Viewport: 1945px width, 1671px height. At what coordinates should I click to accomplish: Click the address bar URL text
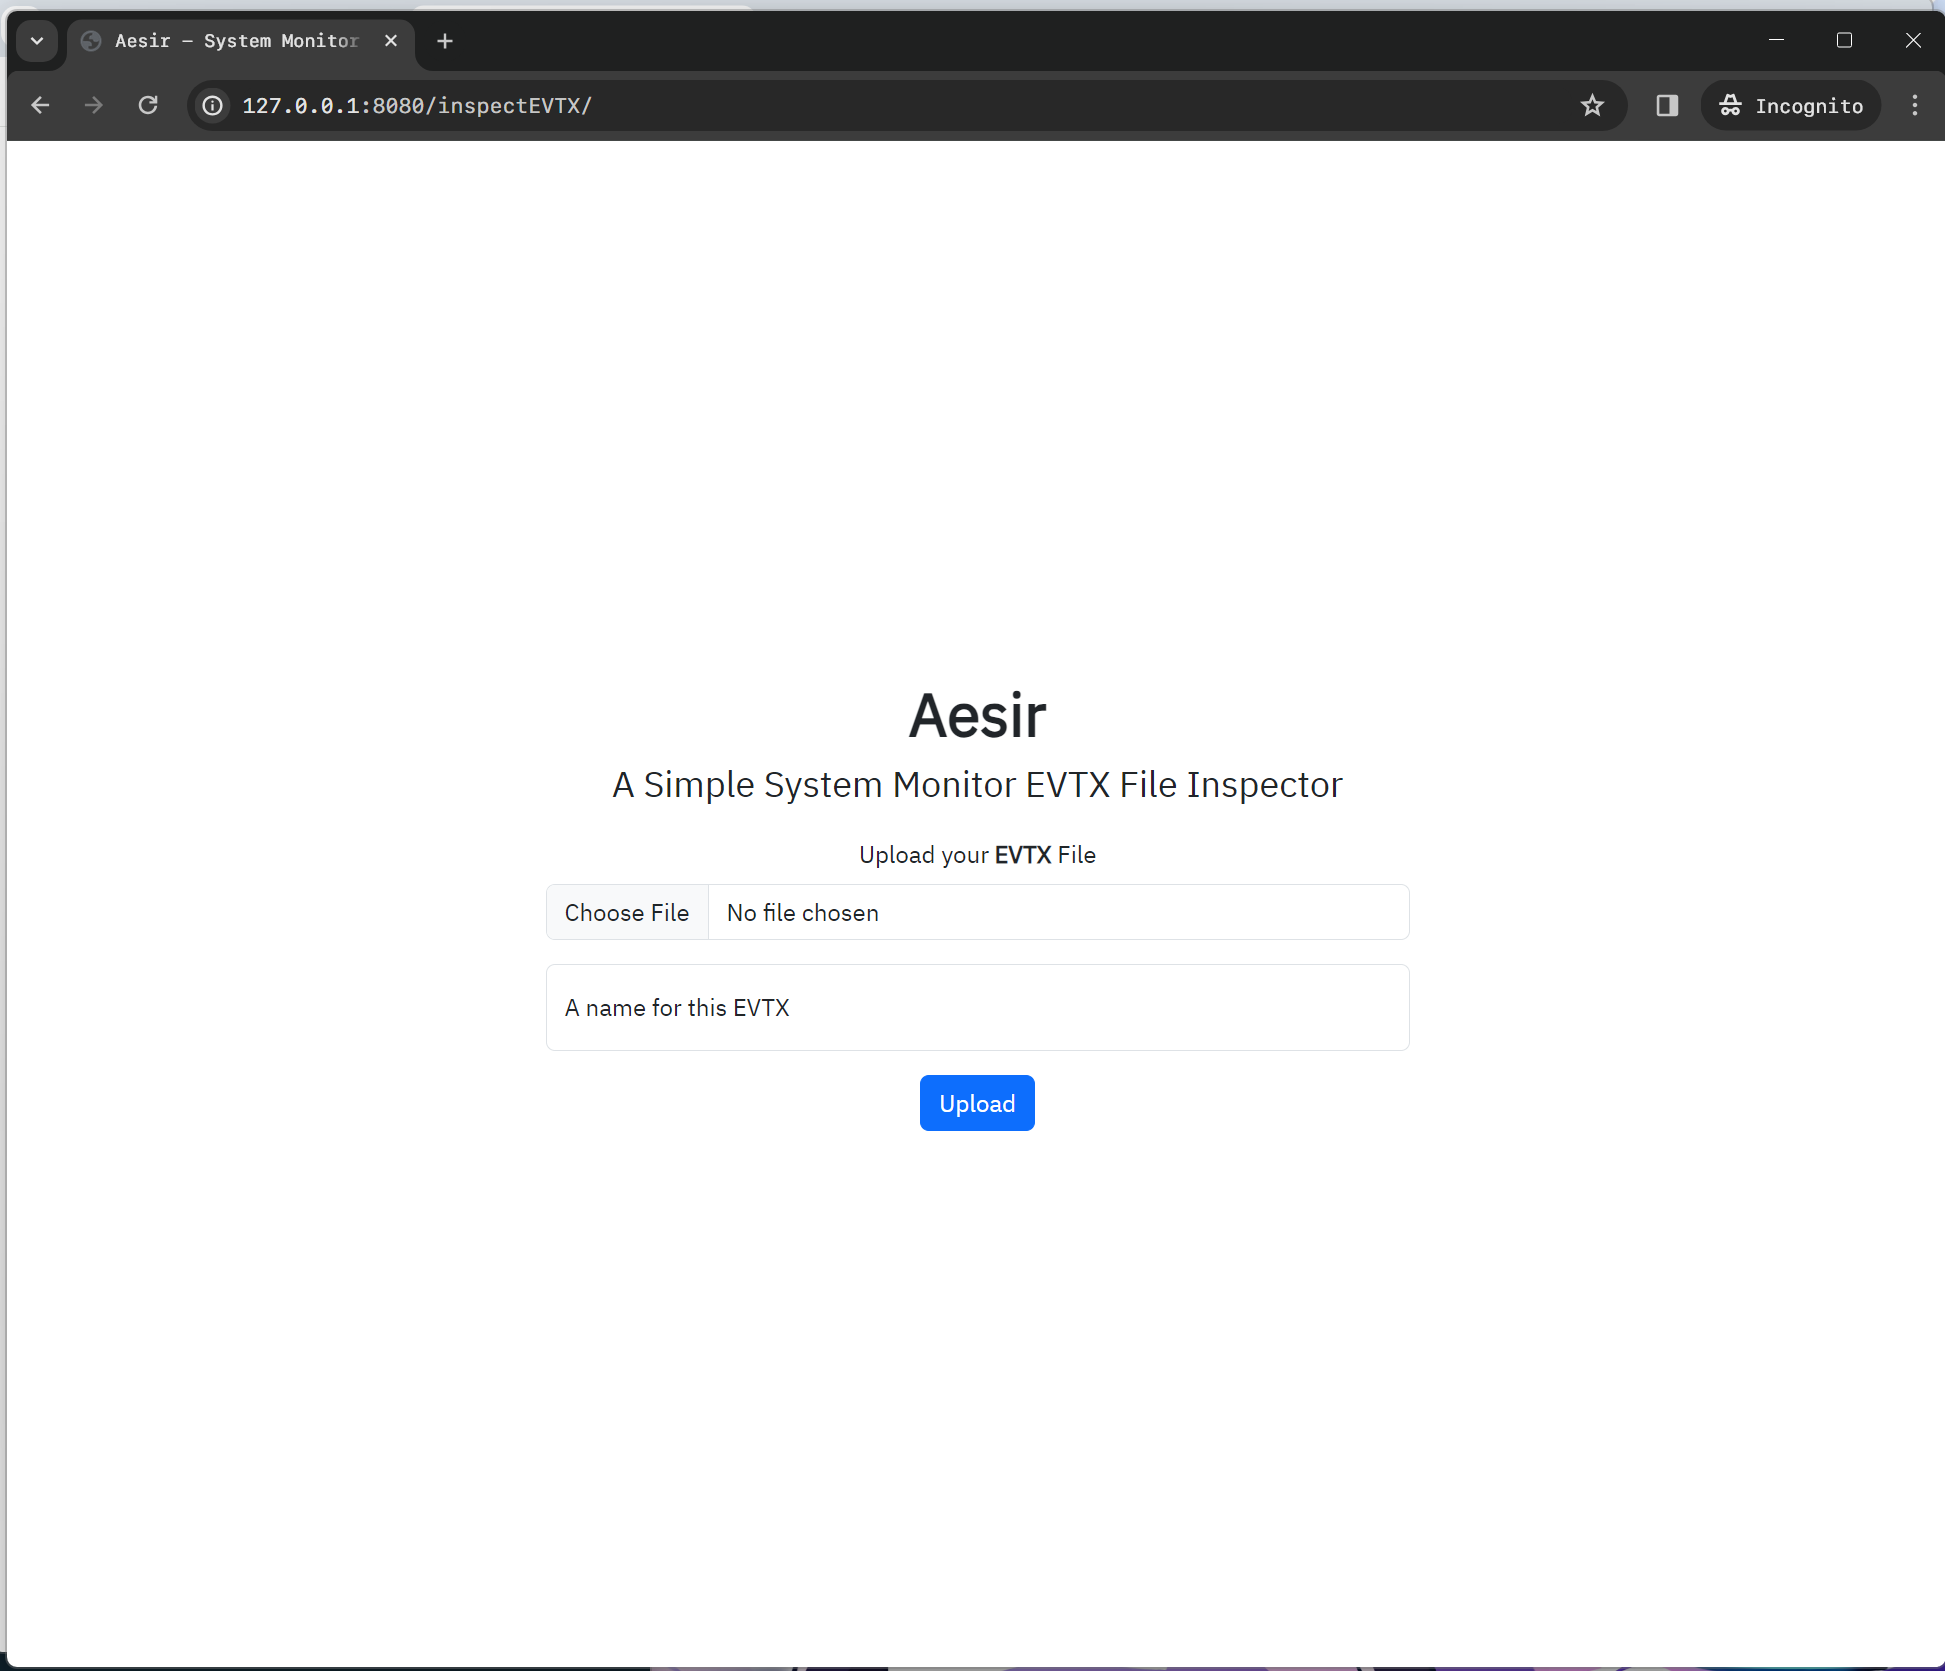coord(417,105)
